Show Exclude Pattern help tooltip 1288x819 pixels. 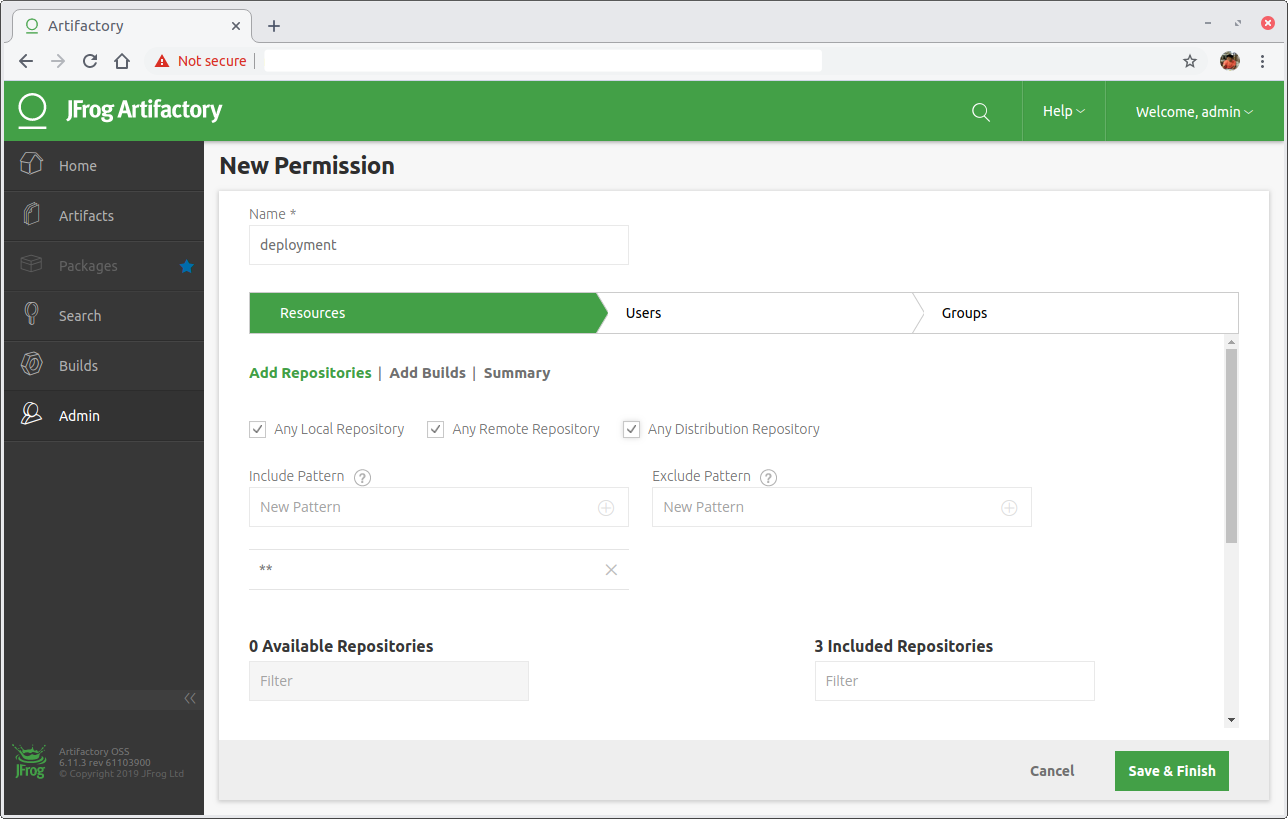tap(769, 477)
